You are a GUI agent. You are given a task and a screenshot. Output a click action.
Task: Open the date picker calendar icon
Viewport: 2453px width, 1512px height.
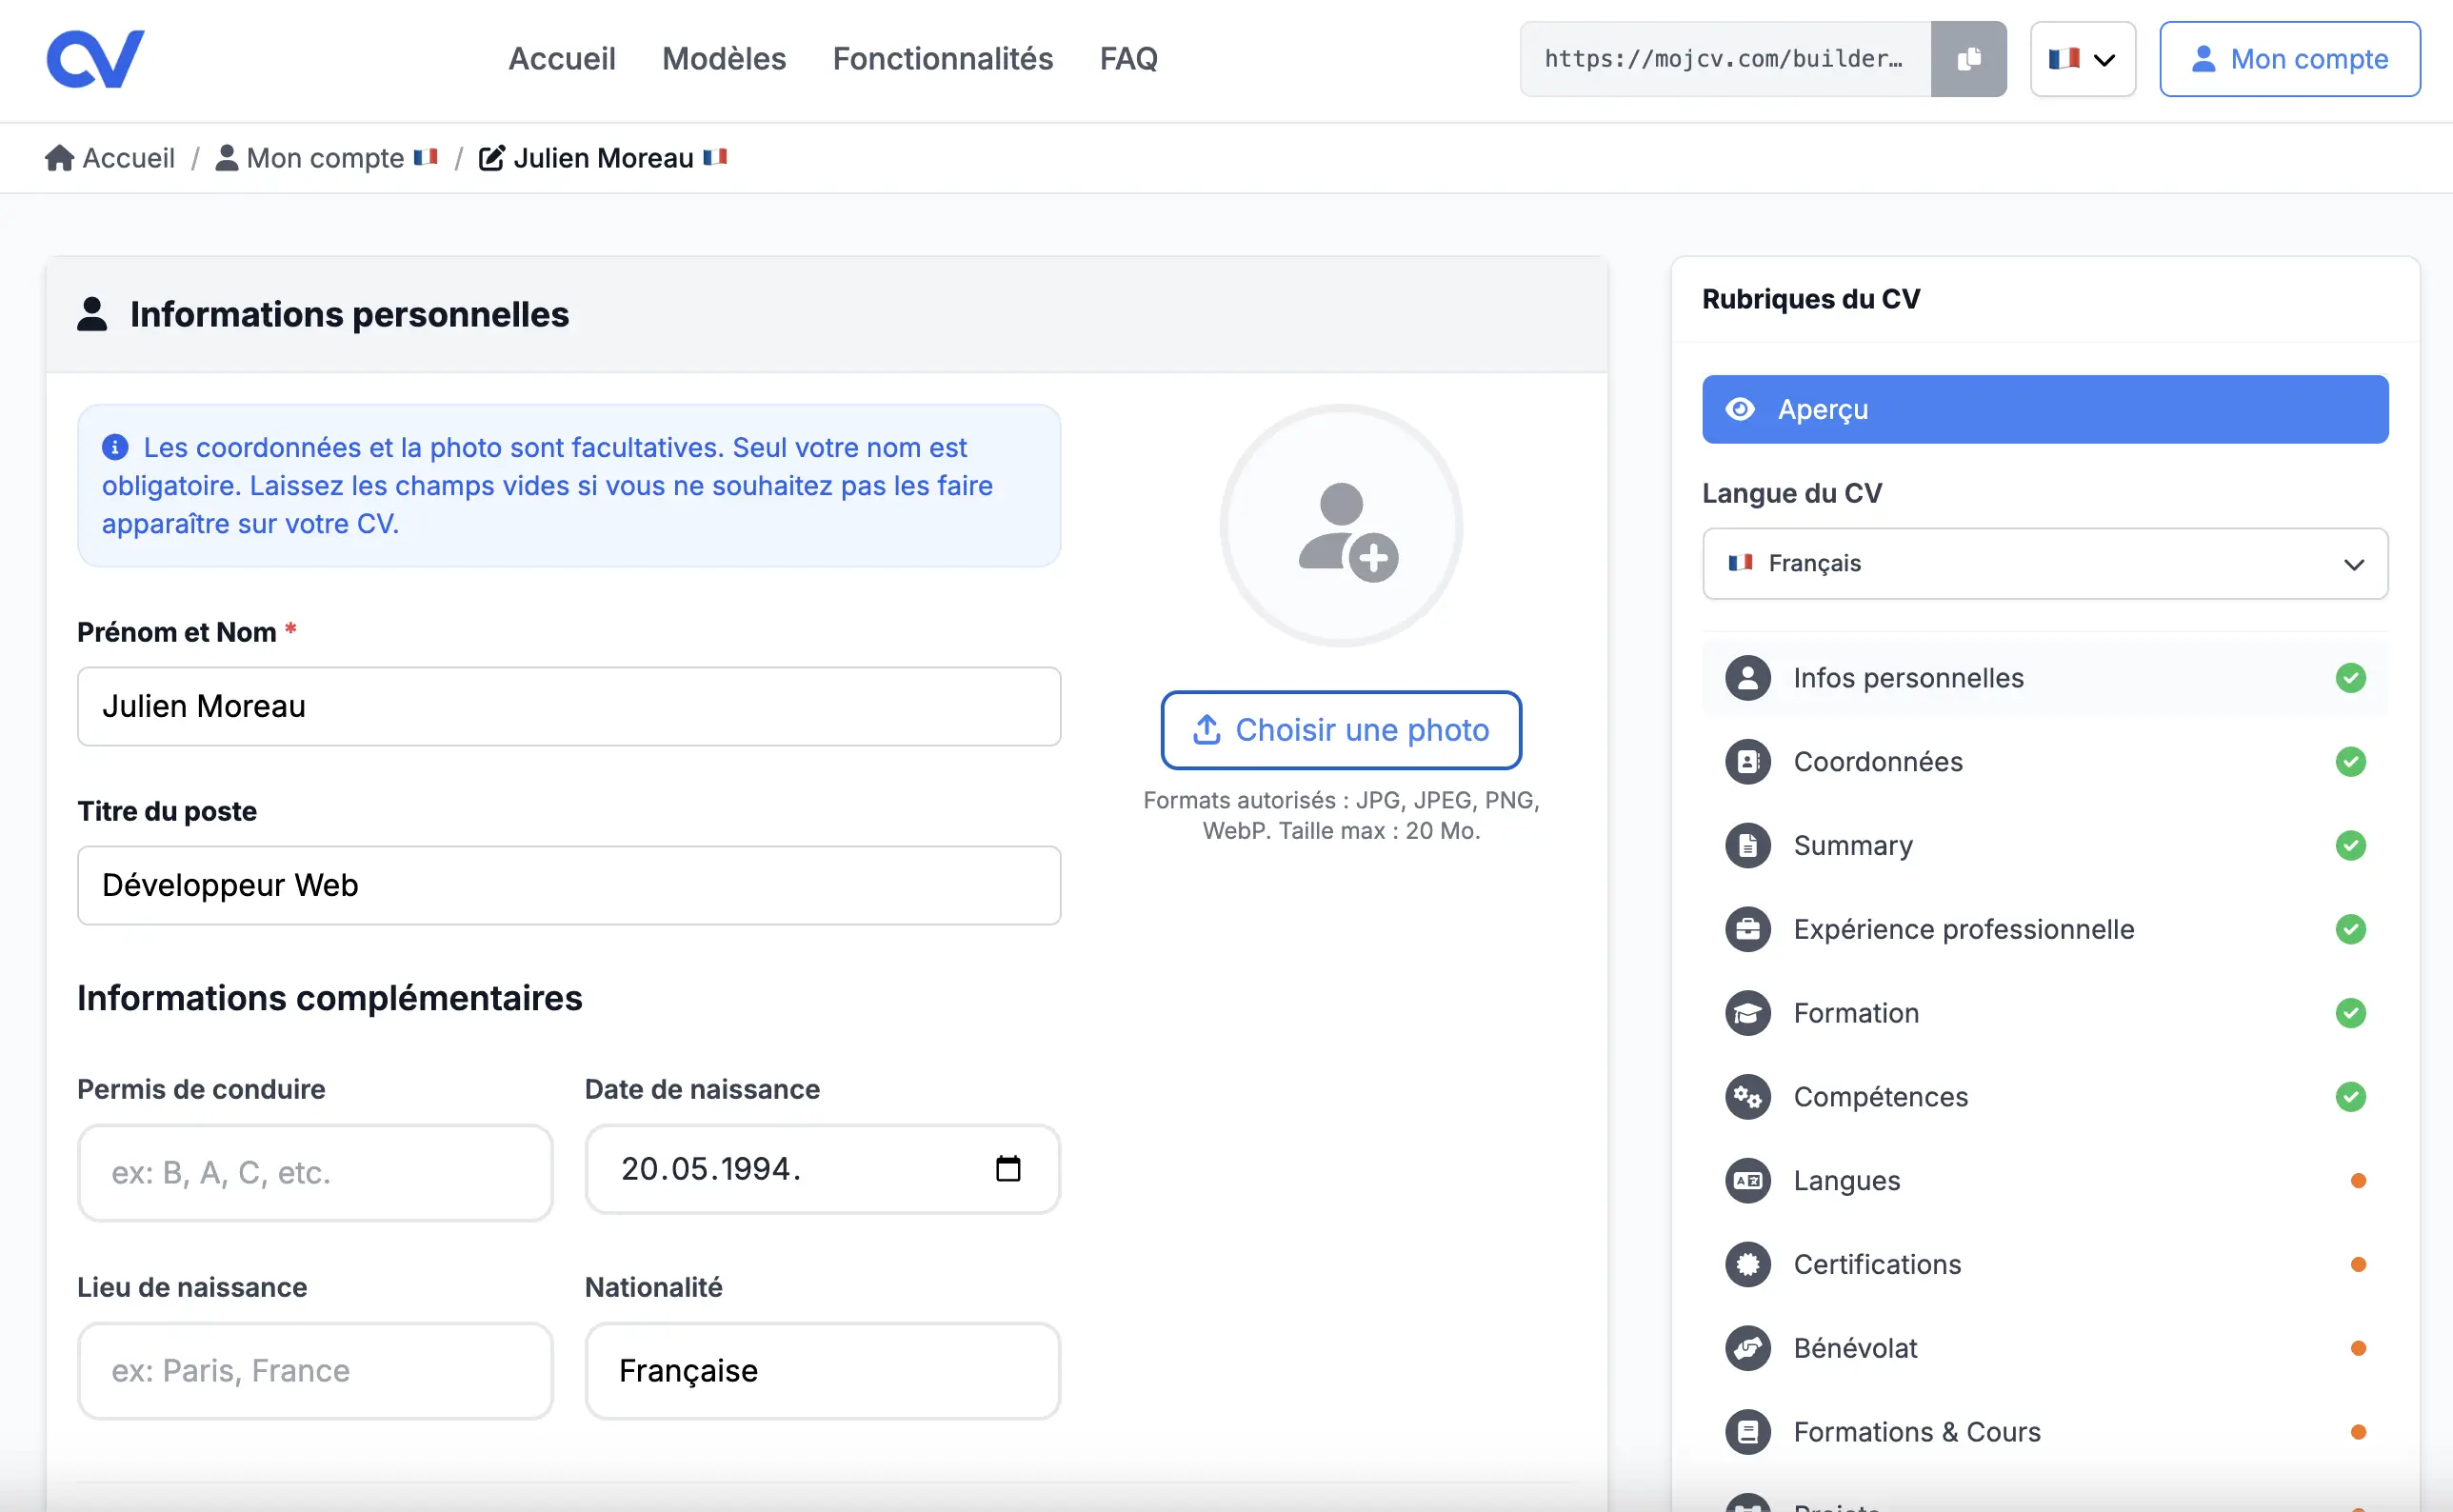pyautogui.click(x=1007, y=1168)
